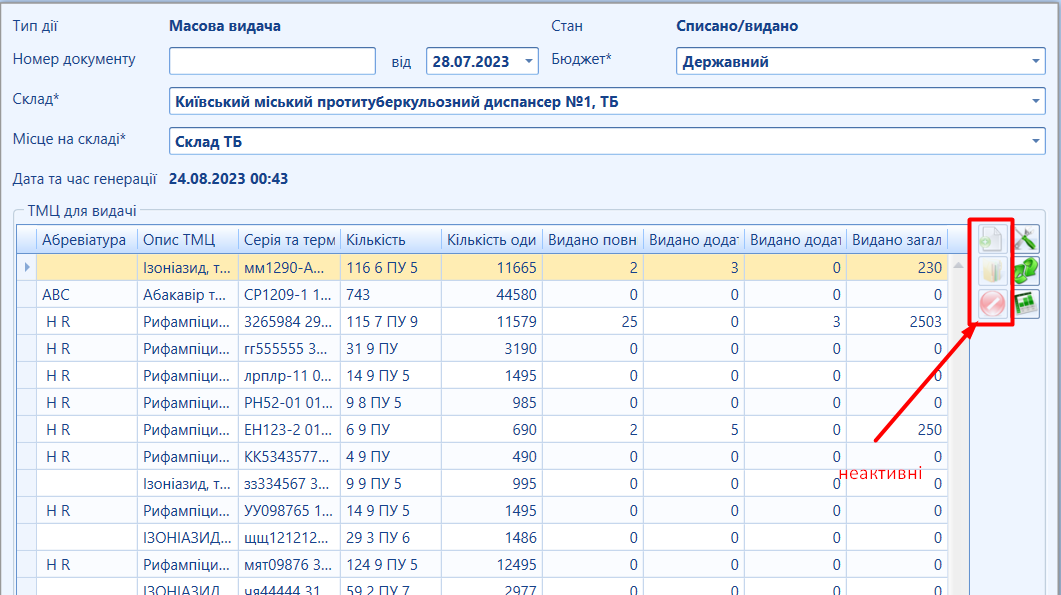The height and width of the screenshot is (595, 1061).
Task: Select the ІЗОНІАЗИД description in row щщ121212
Action: coord(187,538)
